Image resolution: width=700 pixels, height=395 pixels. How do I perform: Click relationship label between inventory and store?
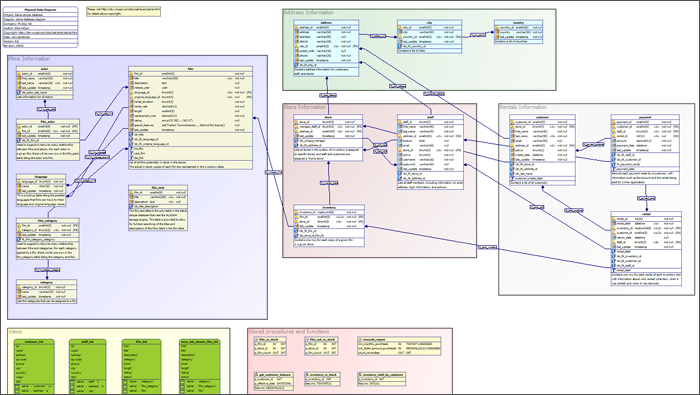(x=329, y=183)
